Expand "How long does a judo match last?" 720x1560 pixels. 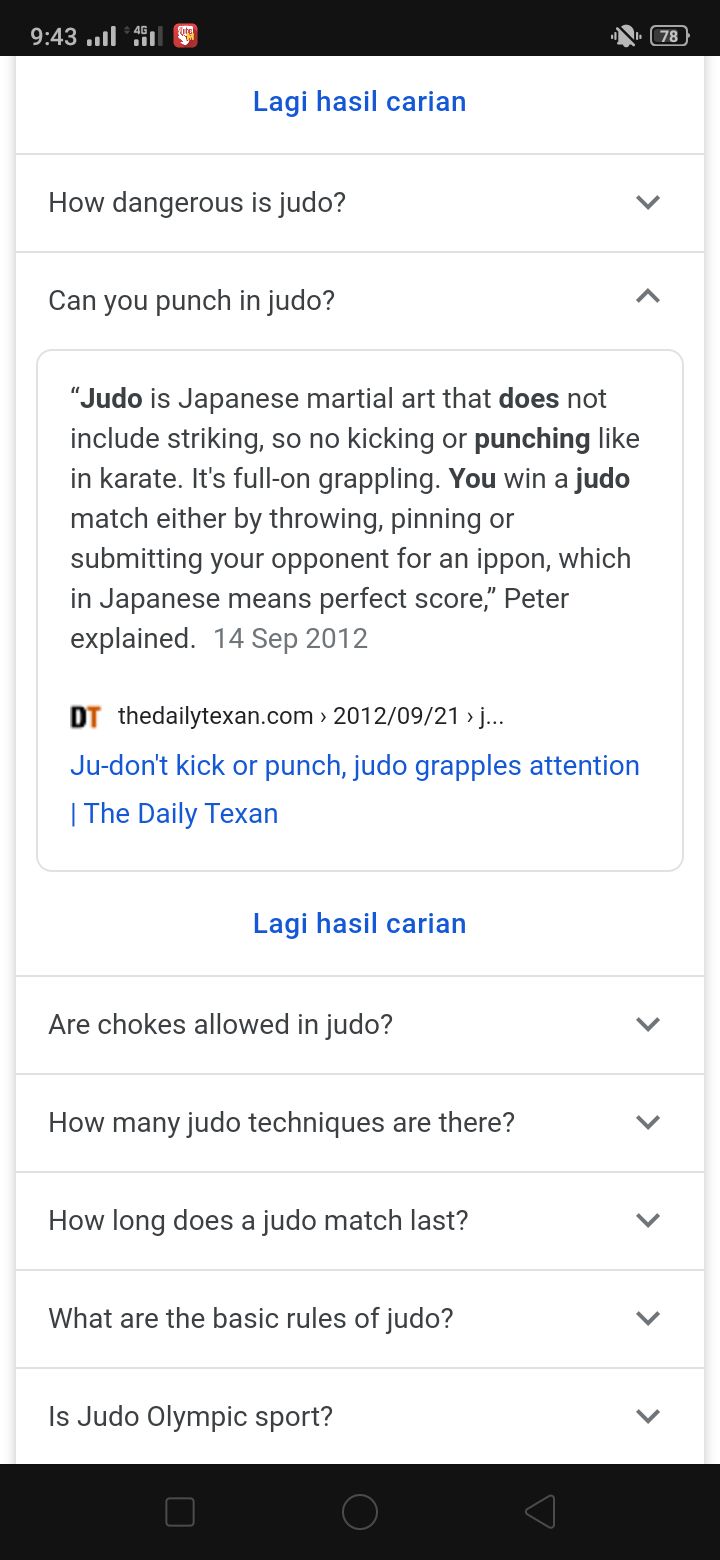[x=360, y=1221]
